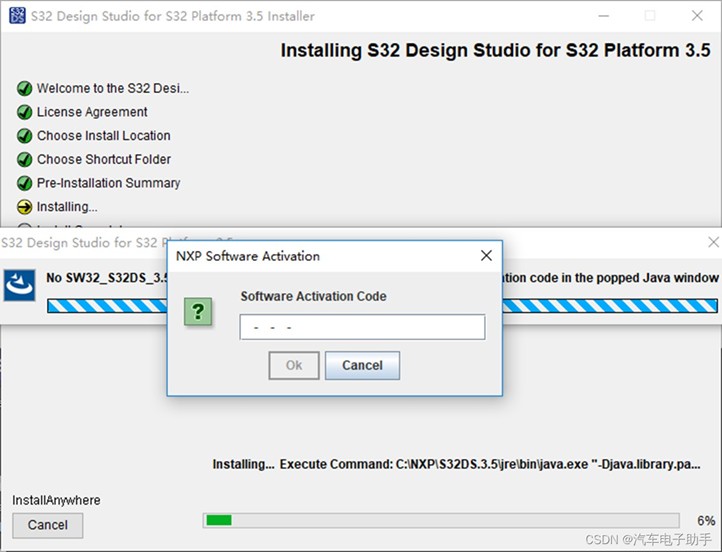Cancel the installation via InstallAnywhere Cancel button

coord(47,525)
